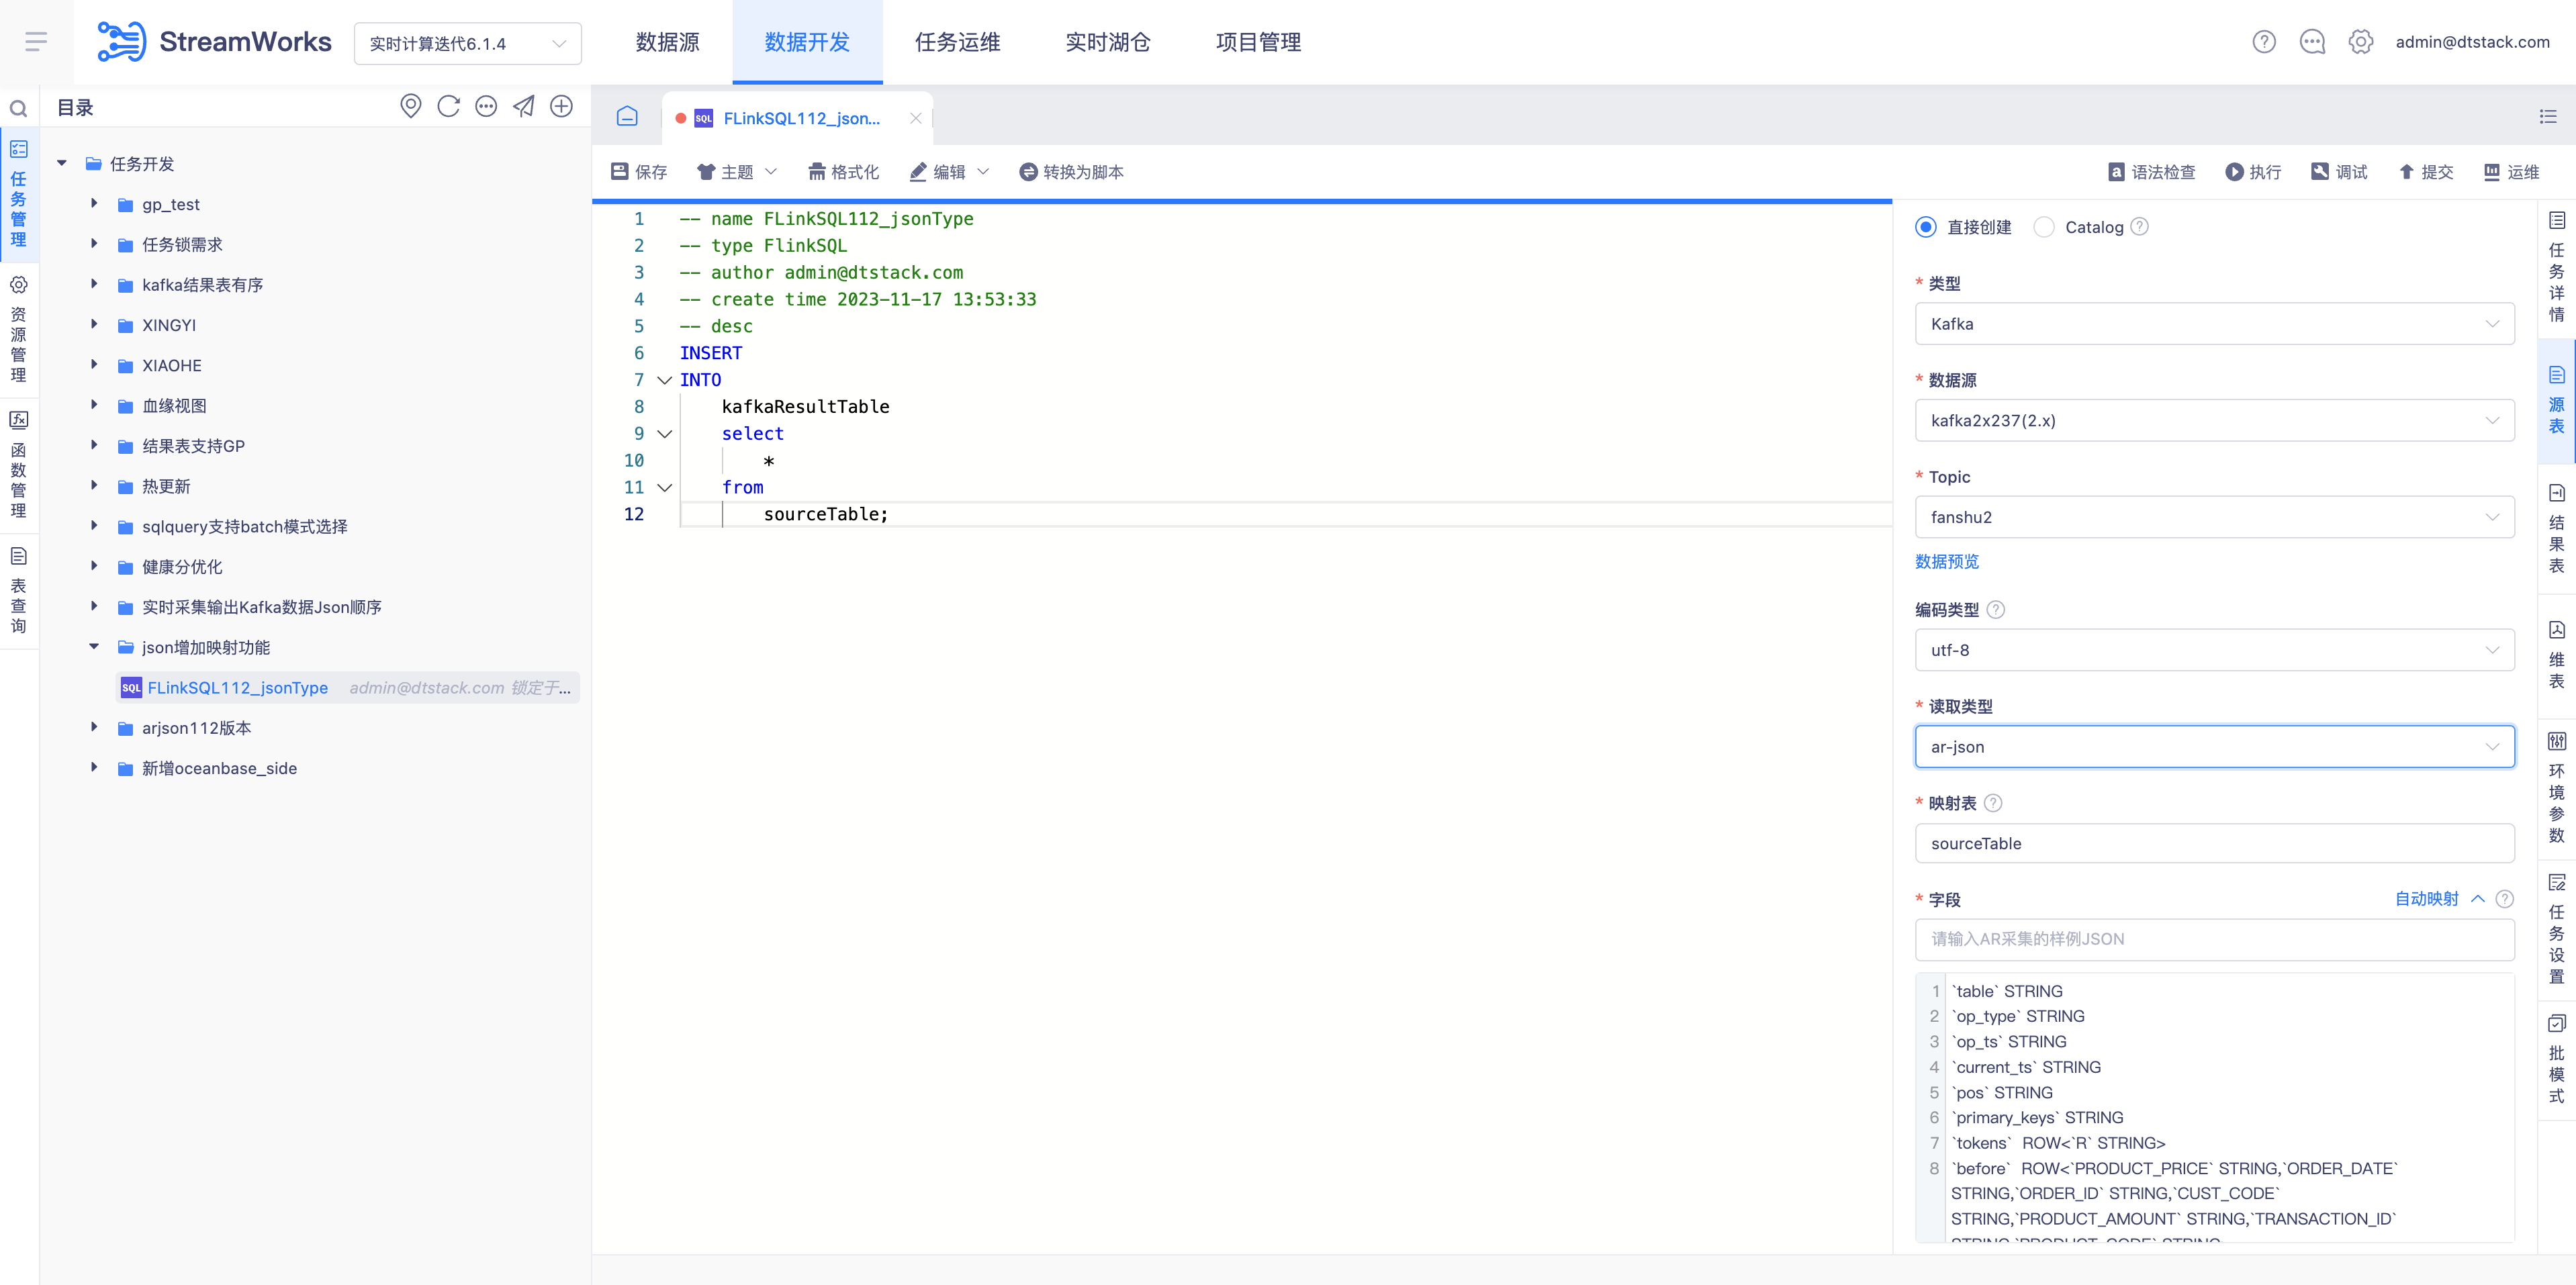
Task: Open 批模式 right panel
Action: pos(2557,1059)
